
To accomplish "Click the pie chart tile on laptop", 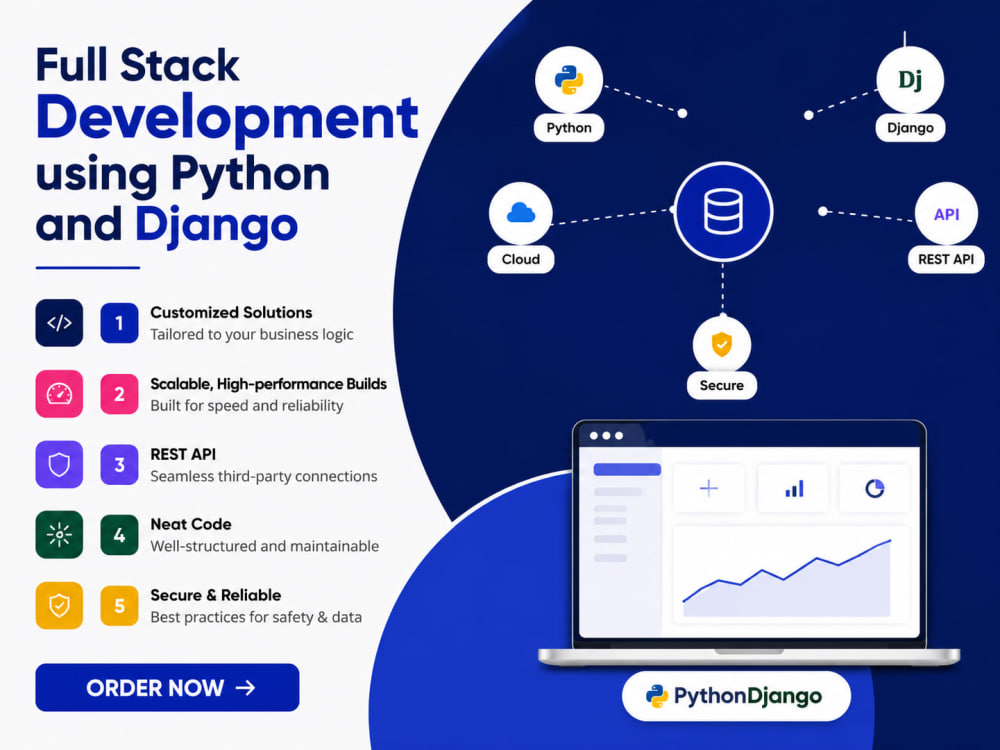I will (874, 489).
